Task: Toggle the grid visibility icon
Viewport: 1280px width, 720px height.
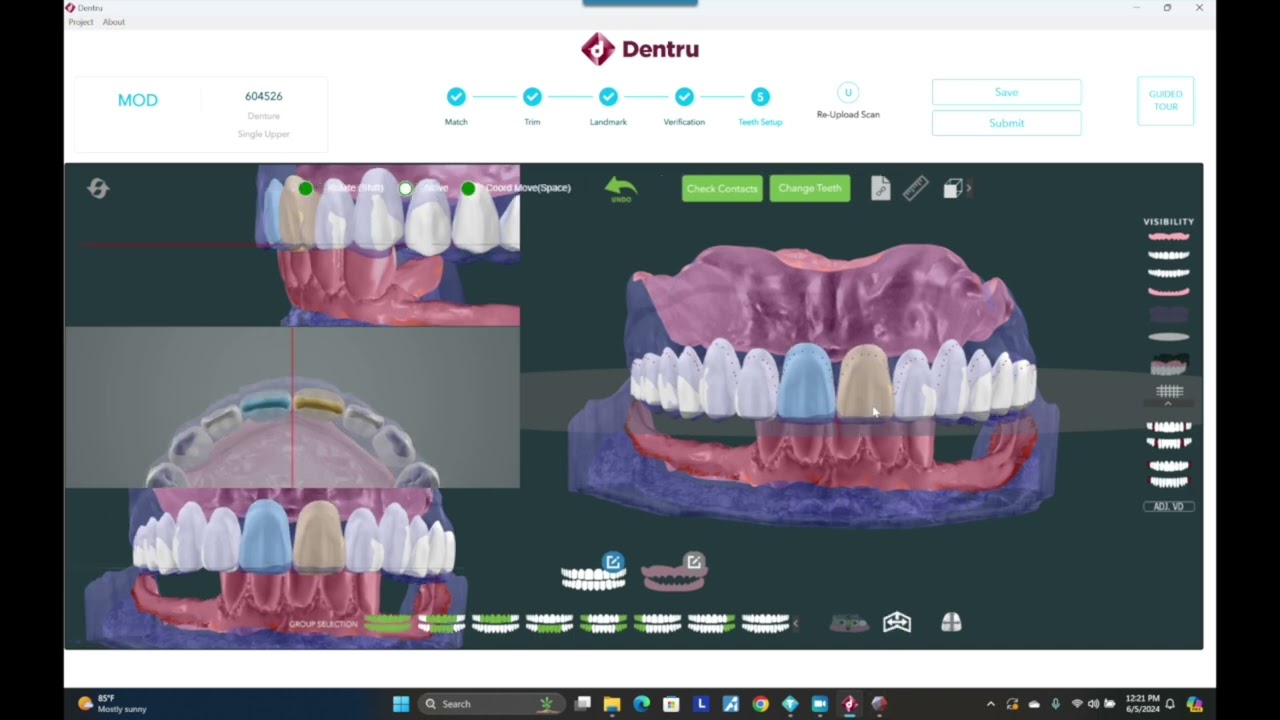Action: tap(1169, 391)
